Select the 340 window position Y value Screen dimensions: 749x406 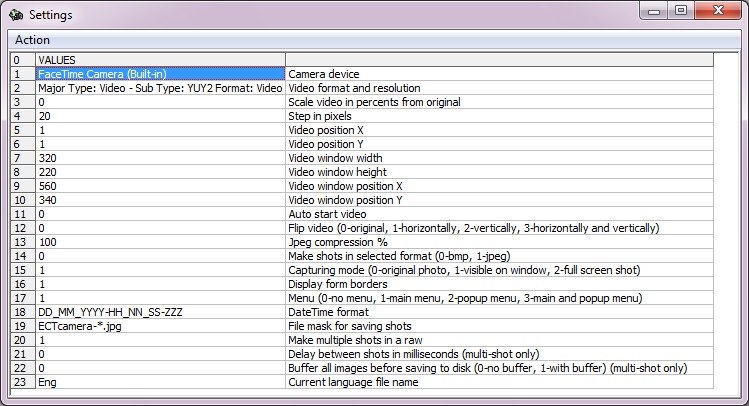(160, 200)
